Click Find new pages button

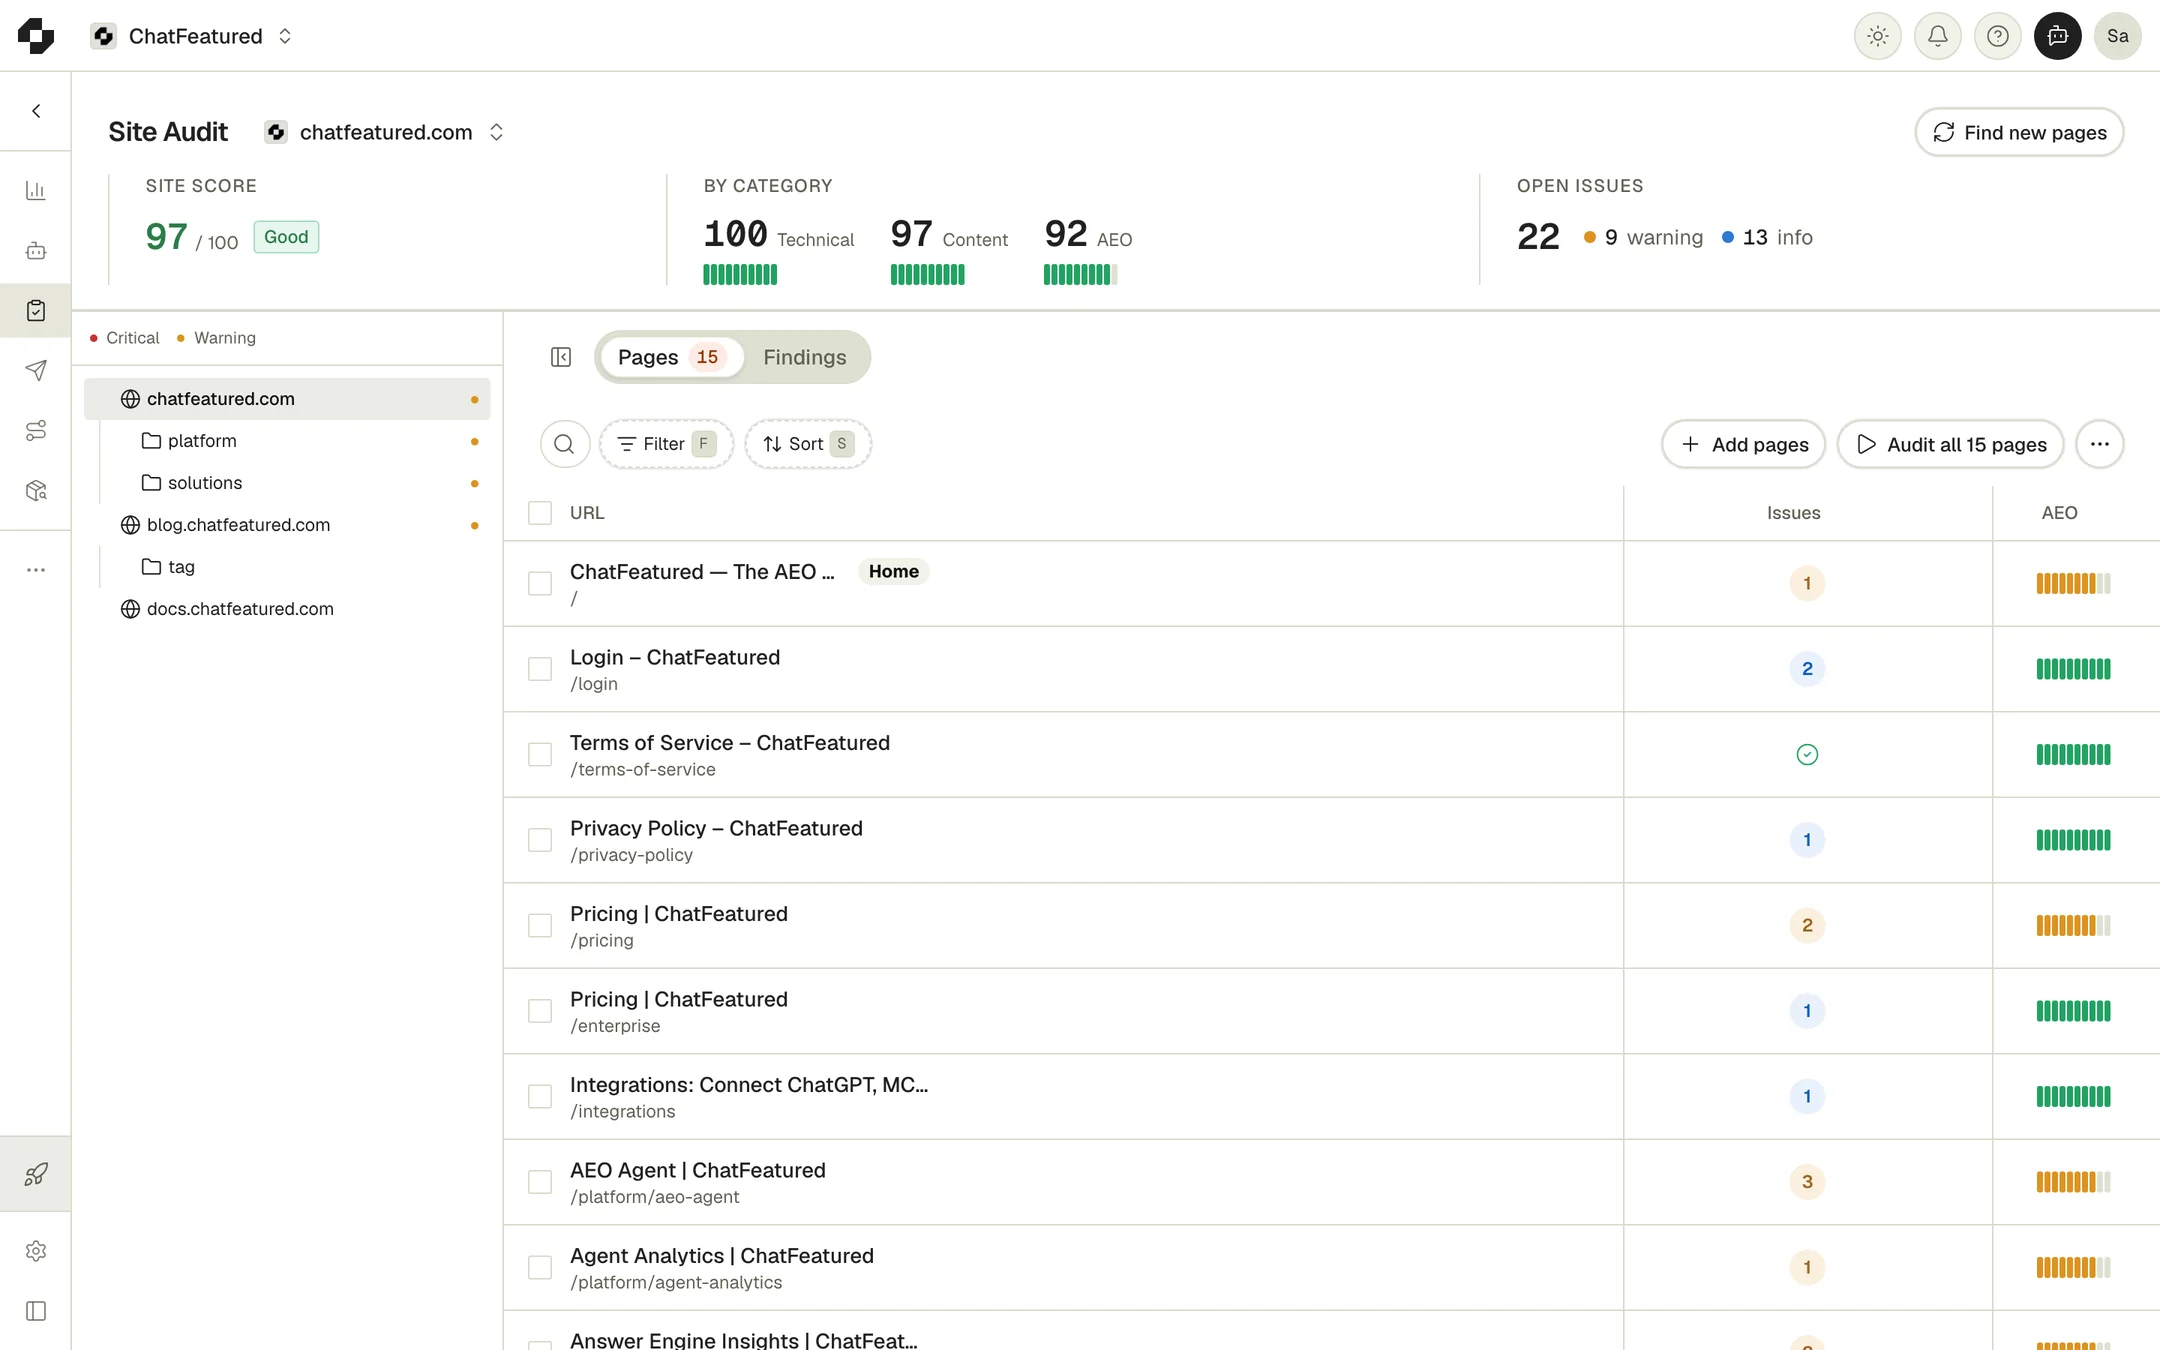pos(2019,132)
